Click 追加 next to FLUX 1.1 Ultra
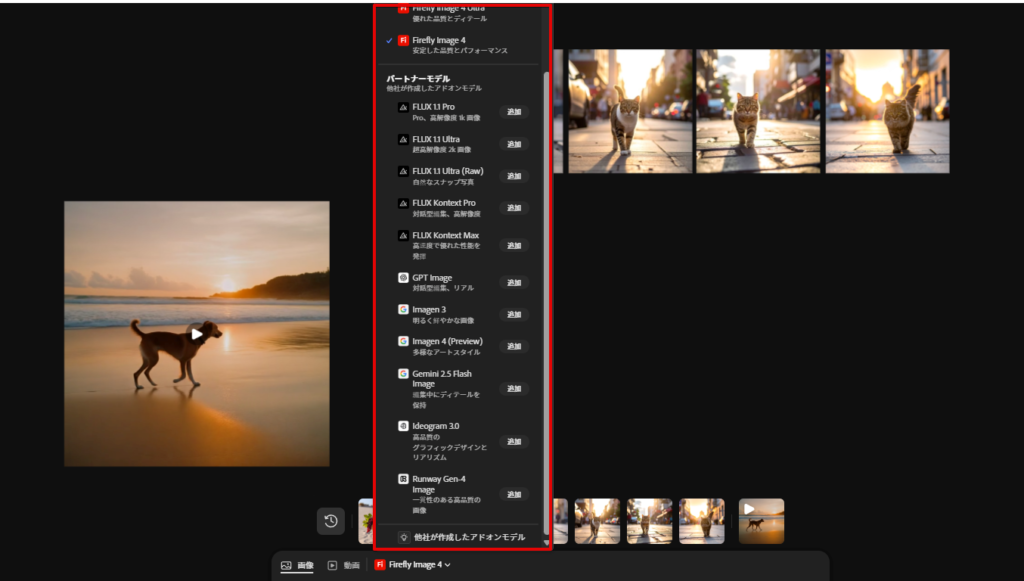 (514, 144)
